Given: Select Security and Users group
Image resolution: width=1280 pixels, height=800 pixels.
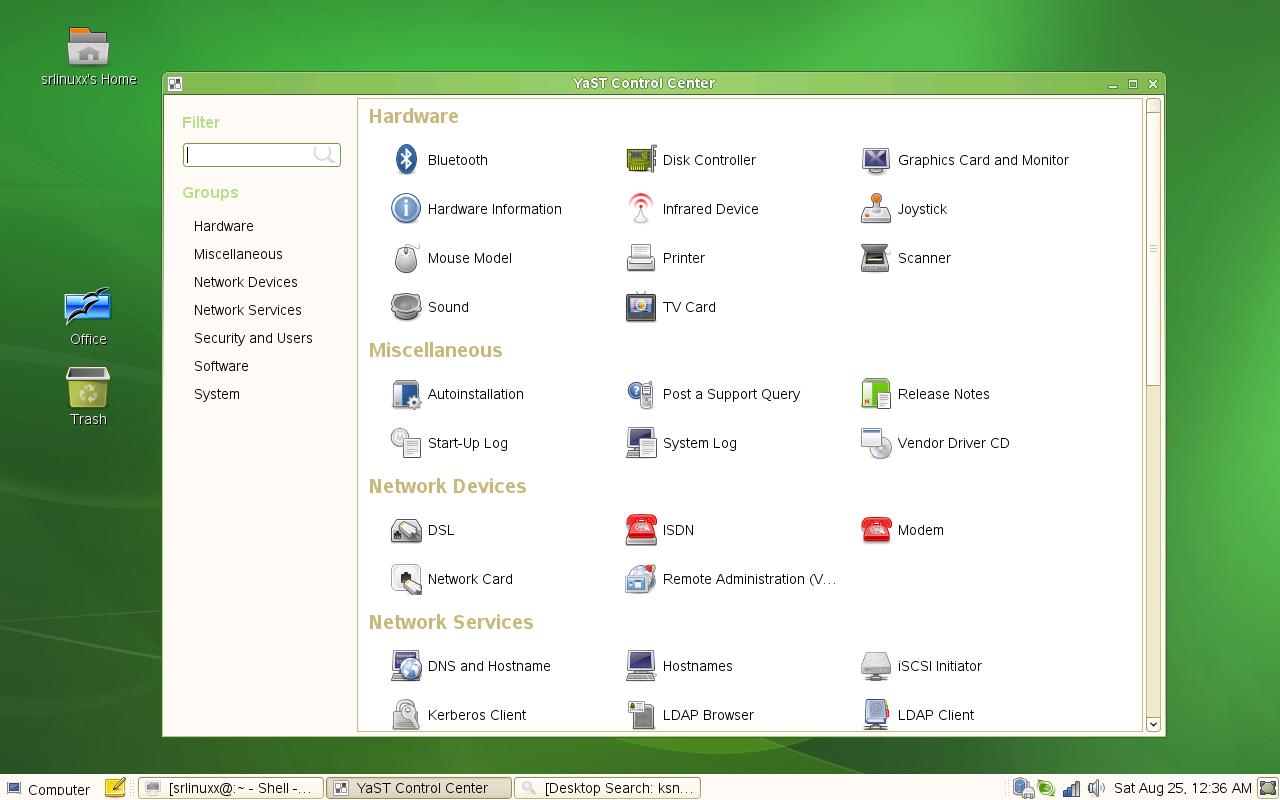Looking at the screenshot, I should (x=253, y=338).
